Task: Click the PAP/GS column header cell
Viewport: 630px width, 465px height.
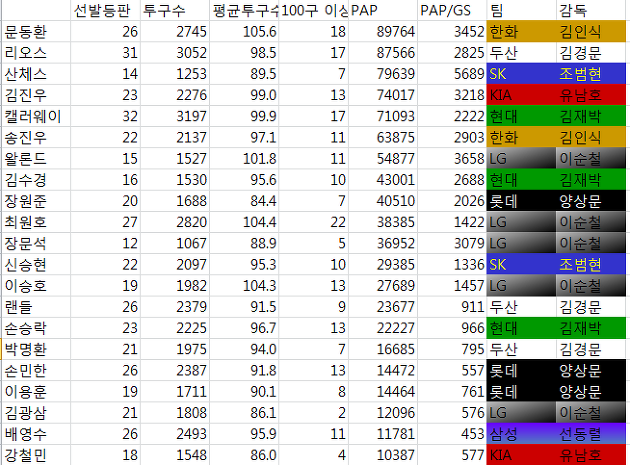Action: (x=452, y=10)
